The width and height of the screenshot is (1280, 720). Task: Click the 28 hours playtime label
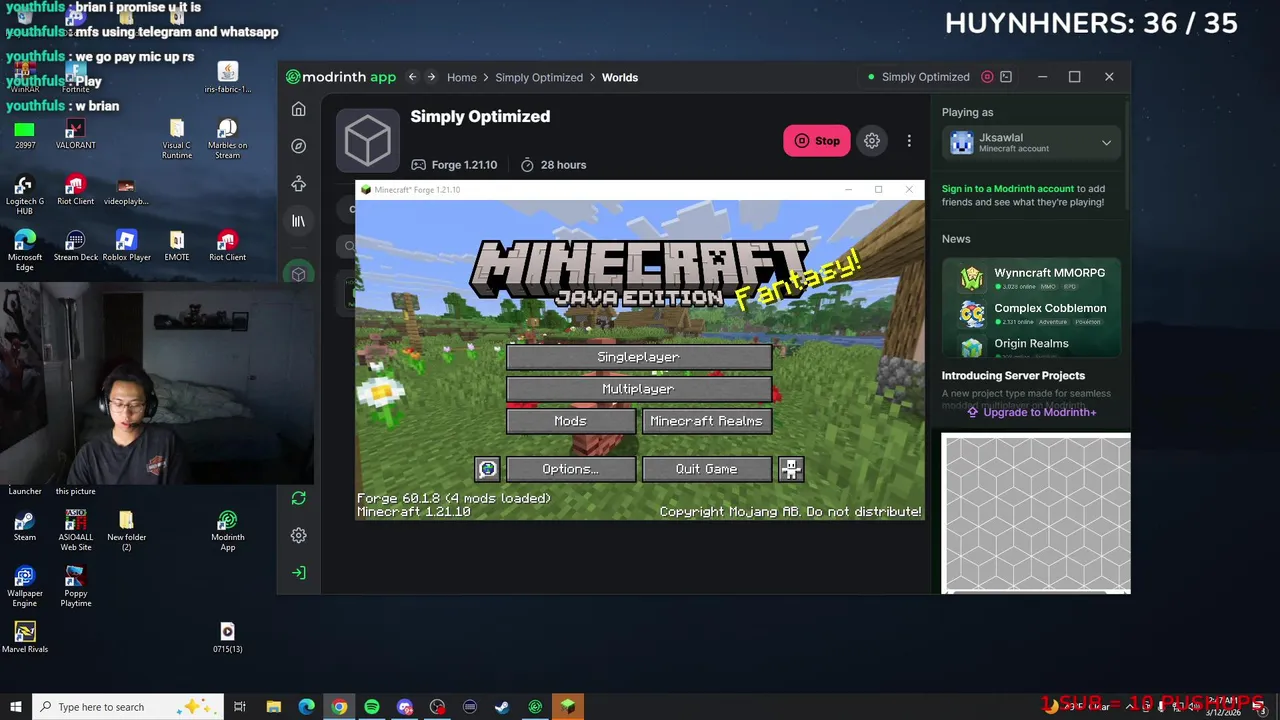pos(553,165)
